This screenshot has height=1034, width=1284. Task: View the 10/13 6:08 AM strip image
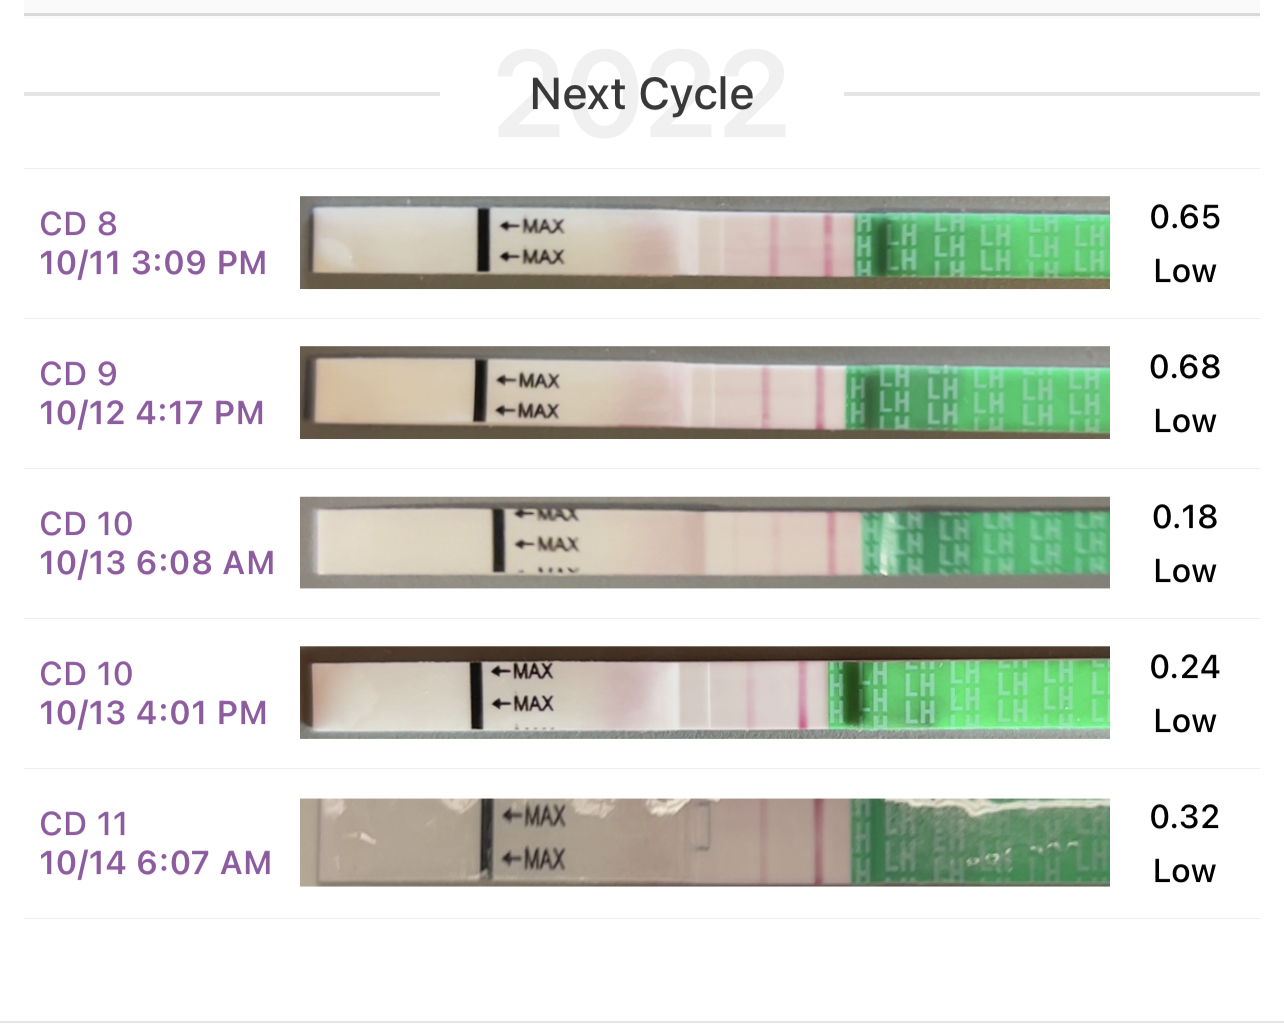tap(704, 543)
